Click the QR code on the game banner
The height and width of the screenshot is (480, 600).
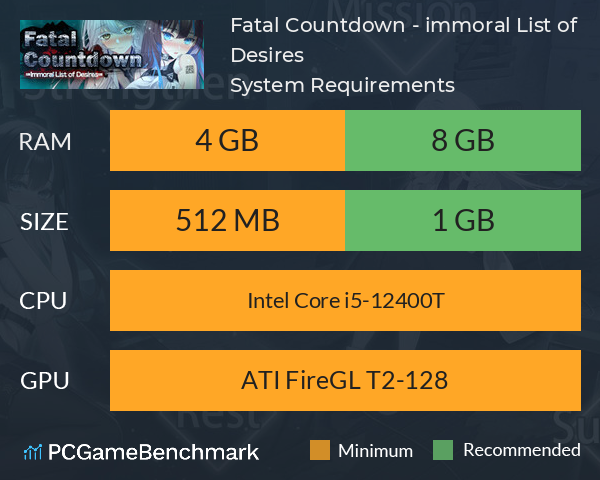pyautogui.click(x=190, y=69)
